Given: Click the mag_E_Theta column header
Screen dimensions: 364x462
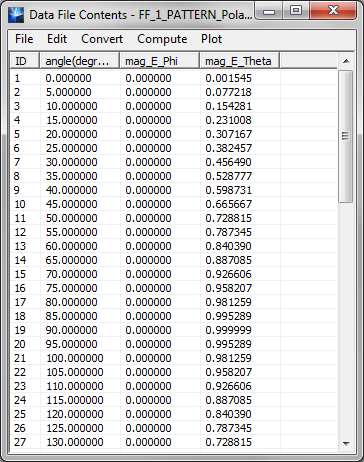Looking at the screenshot, I should pyautogui.click(x=240, y=61).
